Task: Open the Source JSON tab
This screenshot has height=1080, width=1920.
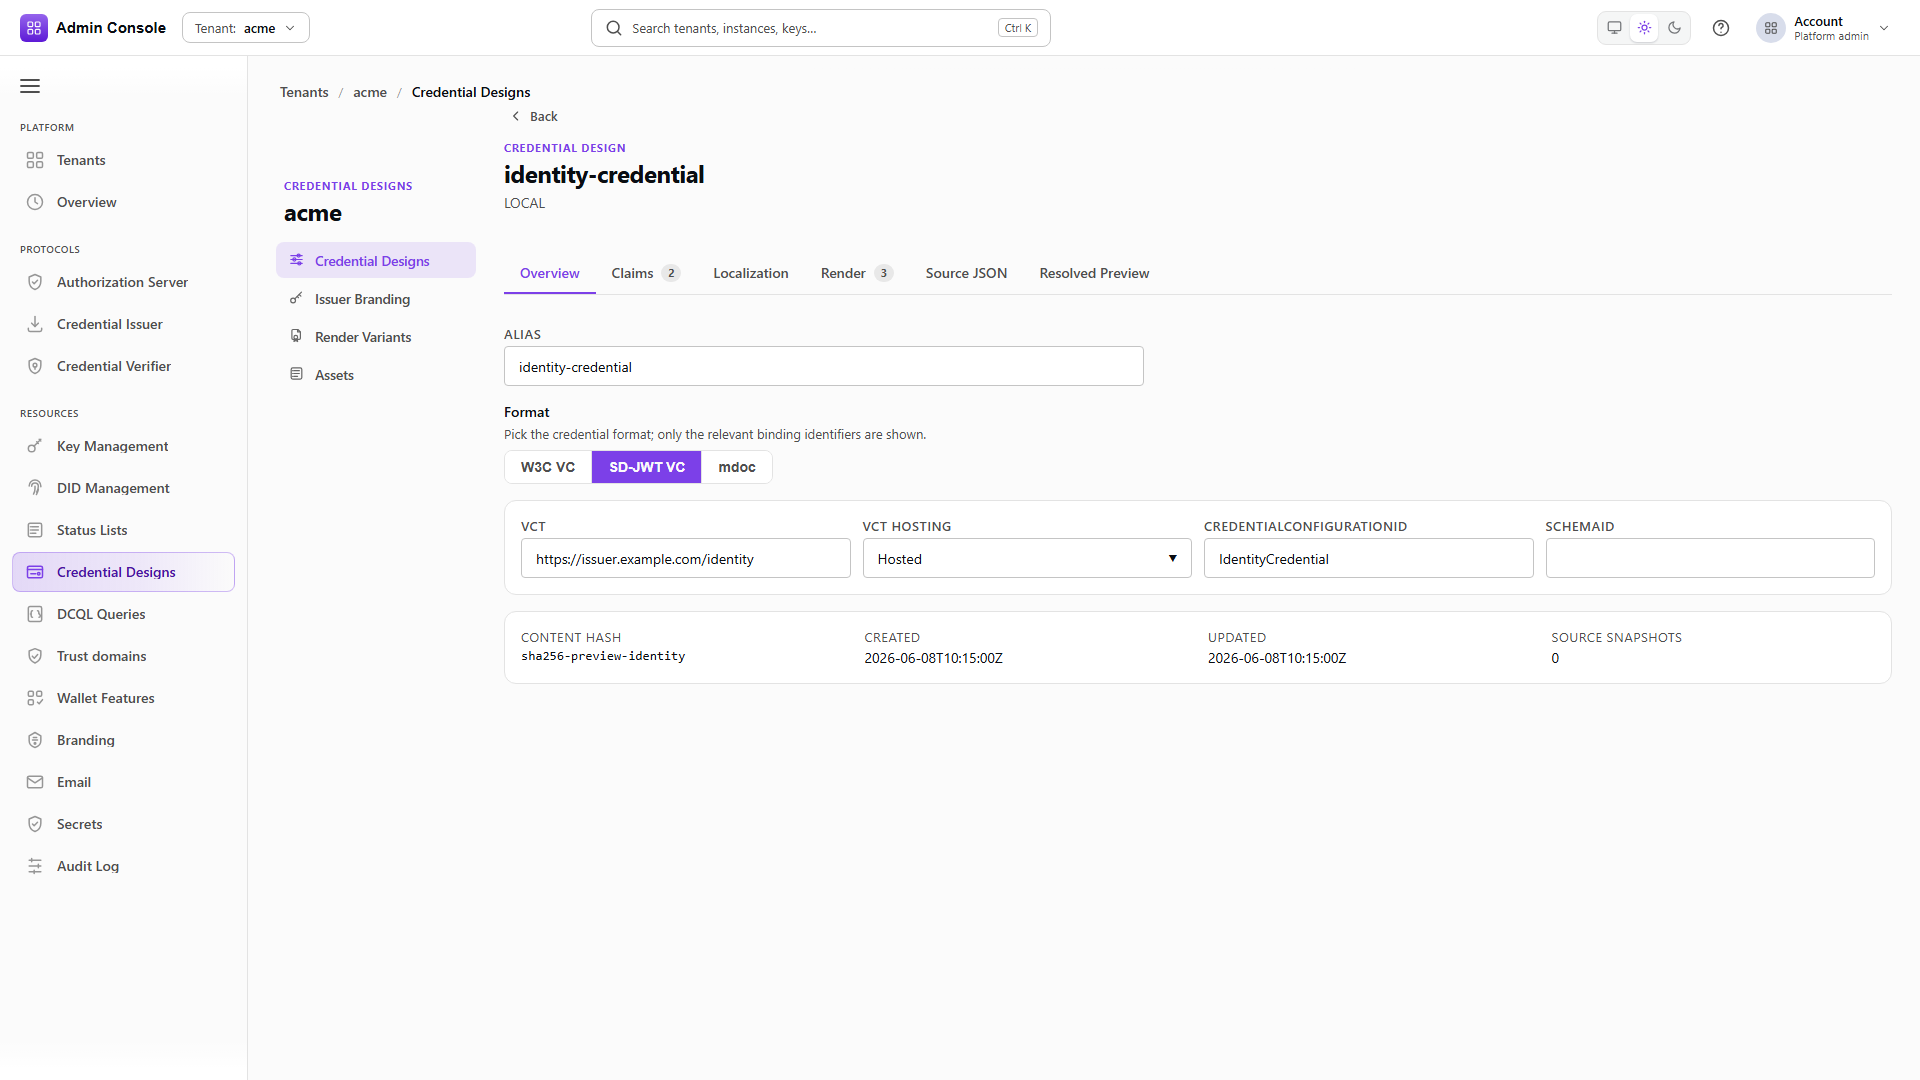Action: point(966,273)
